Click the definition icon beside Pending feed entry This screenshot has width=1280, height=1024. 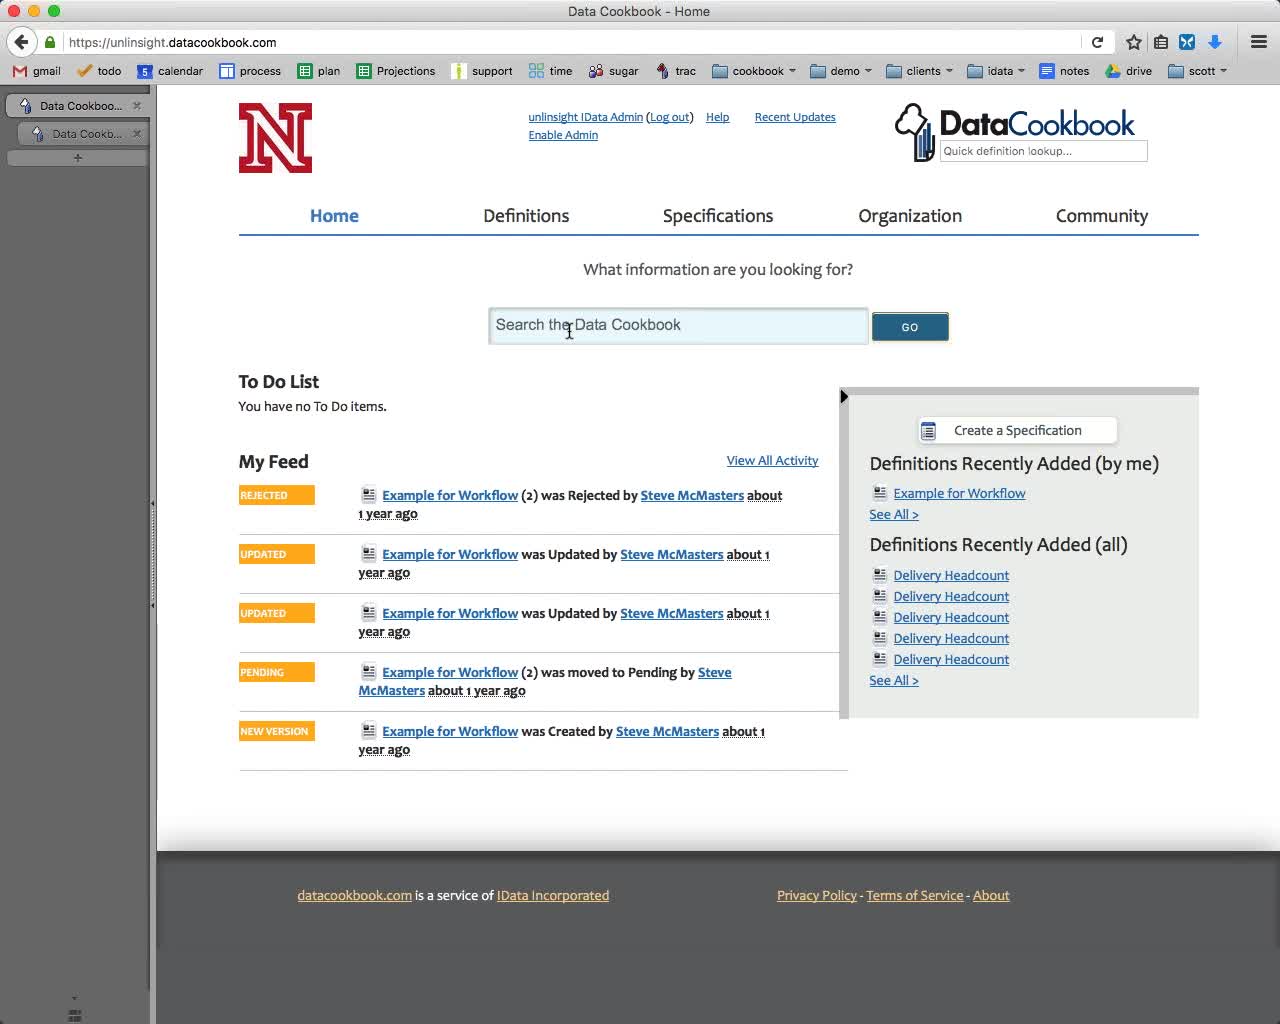pos(369,671)
